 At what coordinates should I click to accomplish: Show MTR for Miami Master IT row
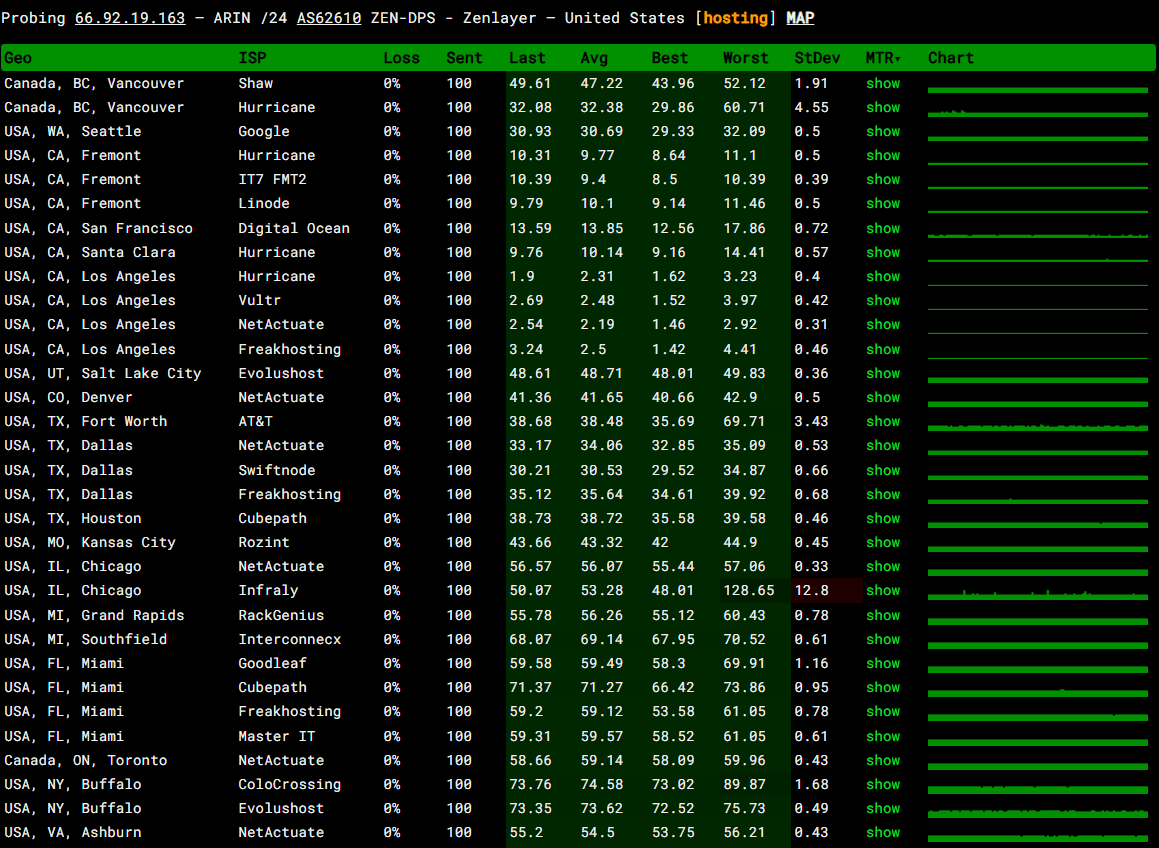[x=883, y=736]
